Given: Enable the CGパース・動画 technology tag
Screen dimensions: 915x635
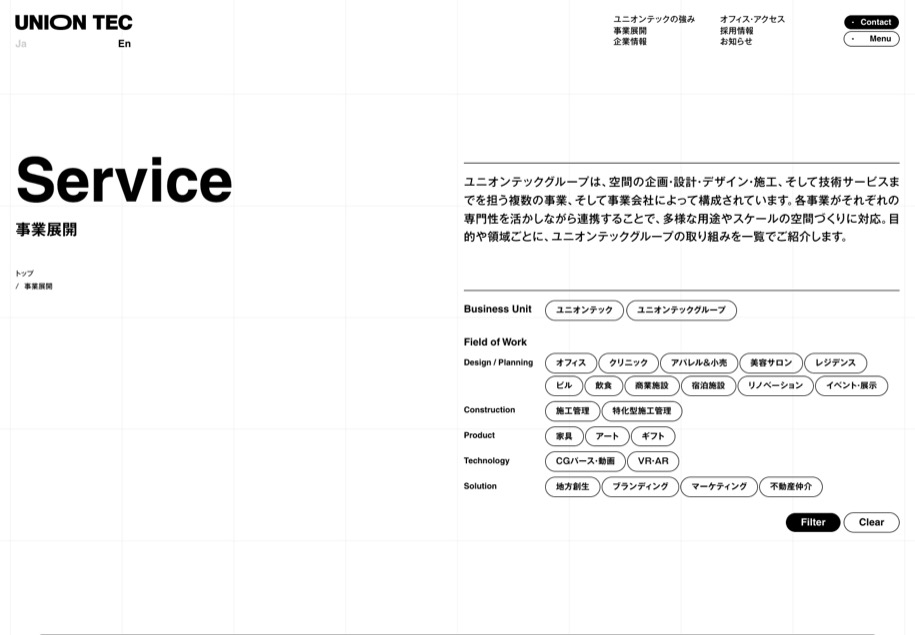Looking at the screenshot, I should point(585,461).
